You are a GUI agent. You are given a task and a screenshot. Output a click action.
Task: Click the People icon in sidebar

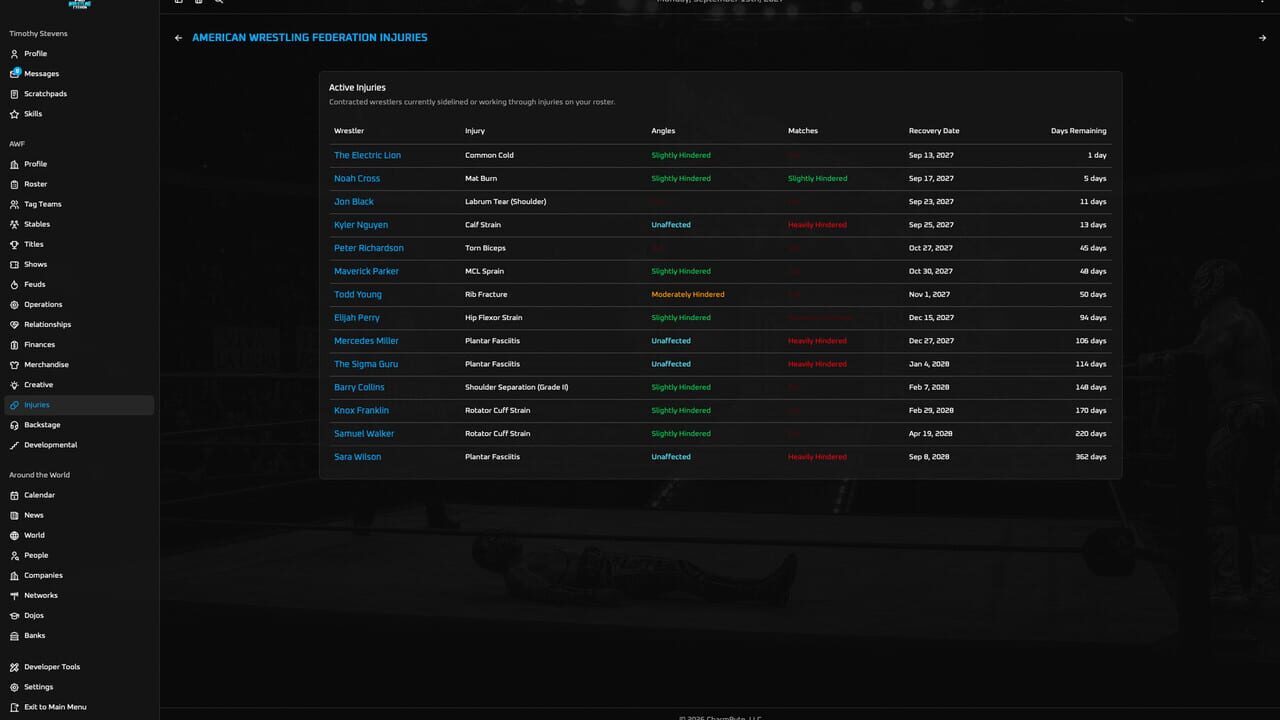14,555
